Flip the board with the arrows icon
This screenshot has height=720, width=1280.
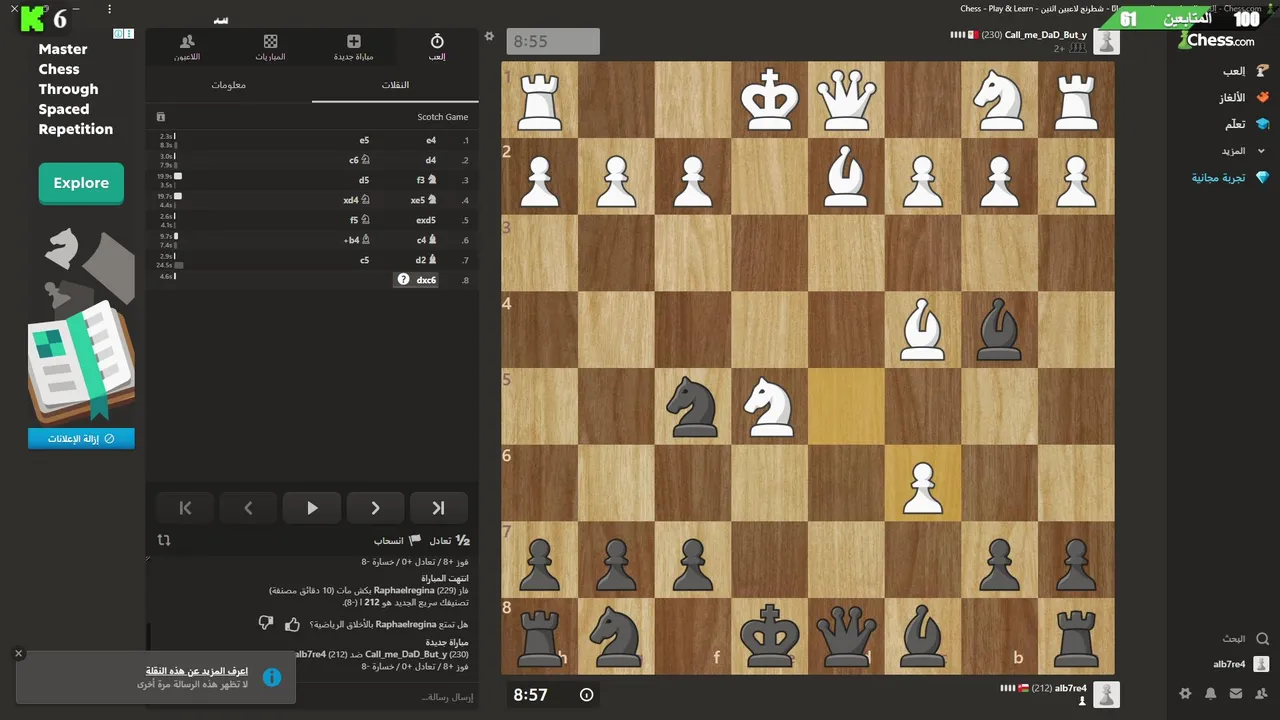[x=164, y=540]
